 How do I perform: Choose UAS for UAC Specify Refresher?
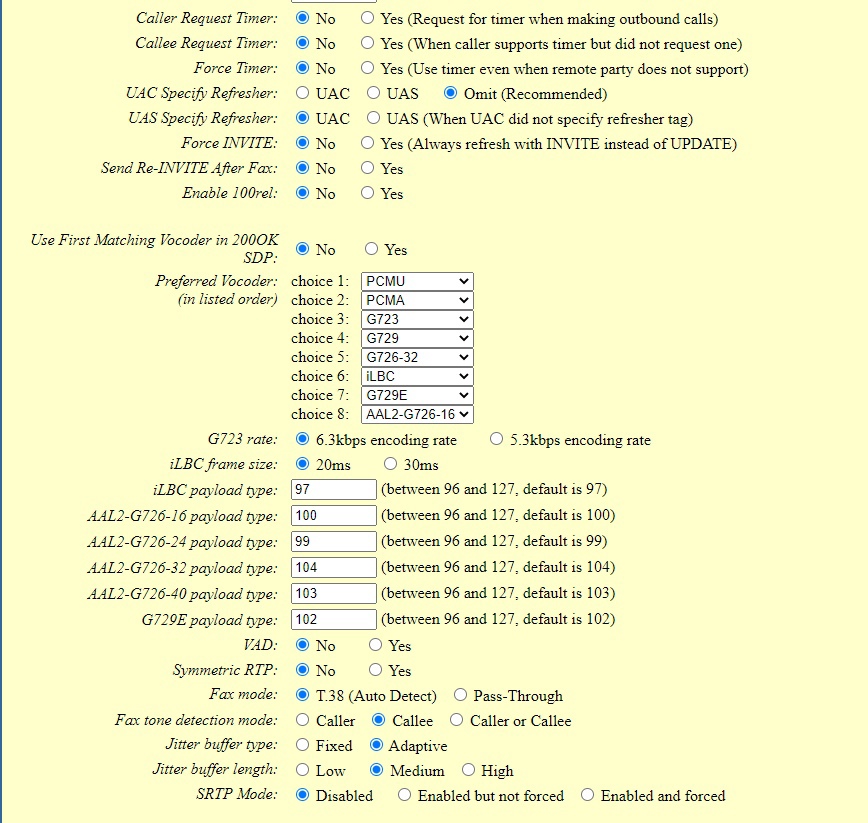tap(374, 92)
